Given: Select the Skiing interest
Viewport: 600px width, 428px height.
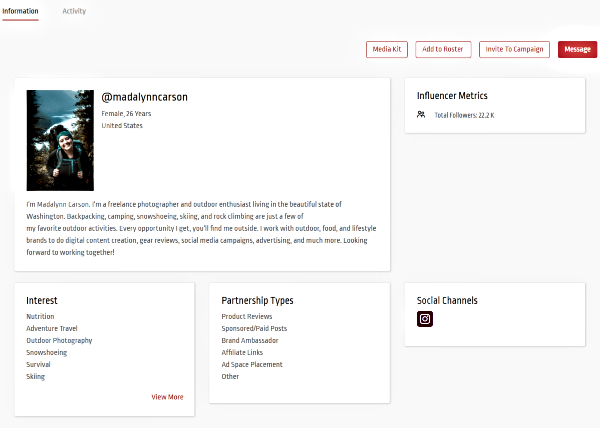Looking at the screenshot, I should 36,376.
